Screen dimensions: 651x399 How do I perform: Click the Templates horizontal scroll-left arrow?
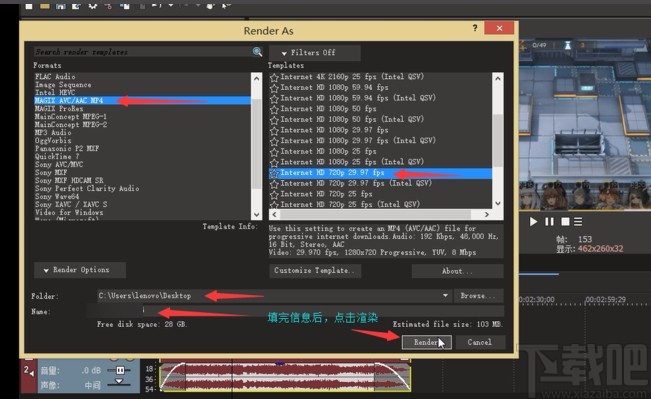[274, 214]
